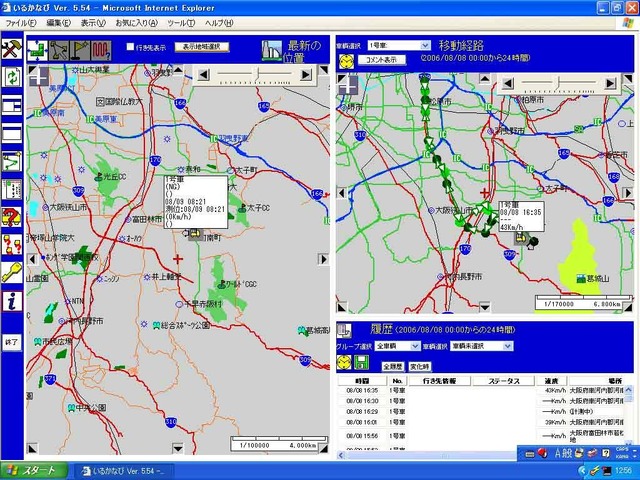
Task: Open the グループ選択 dropdown showing 全車輌
Action: [398, 346]
